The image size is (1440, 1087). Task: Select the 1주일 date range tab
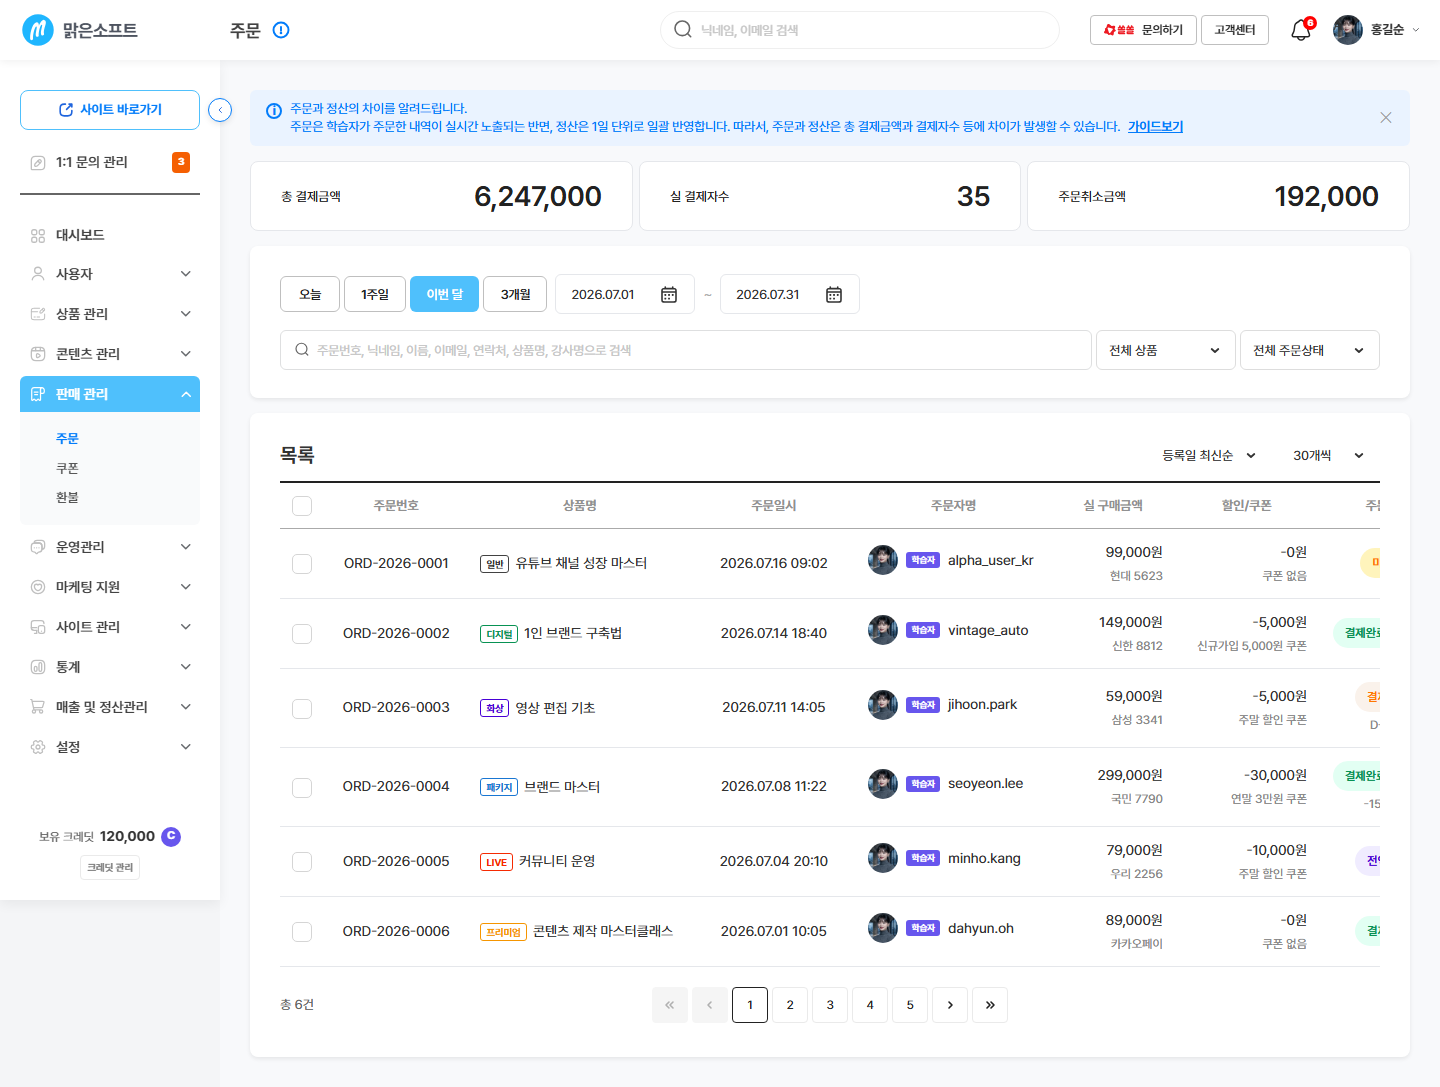click(375, 294)
